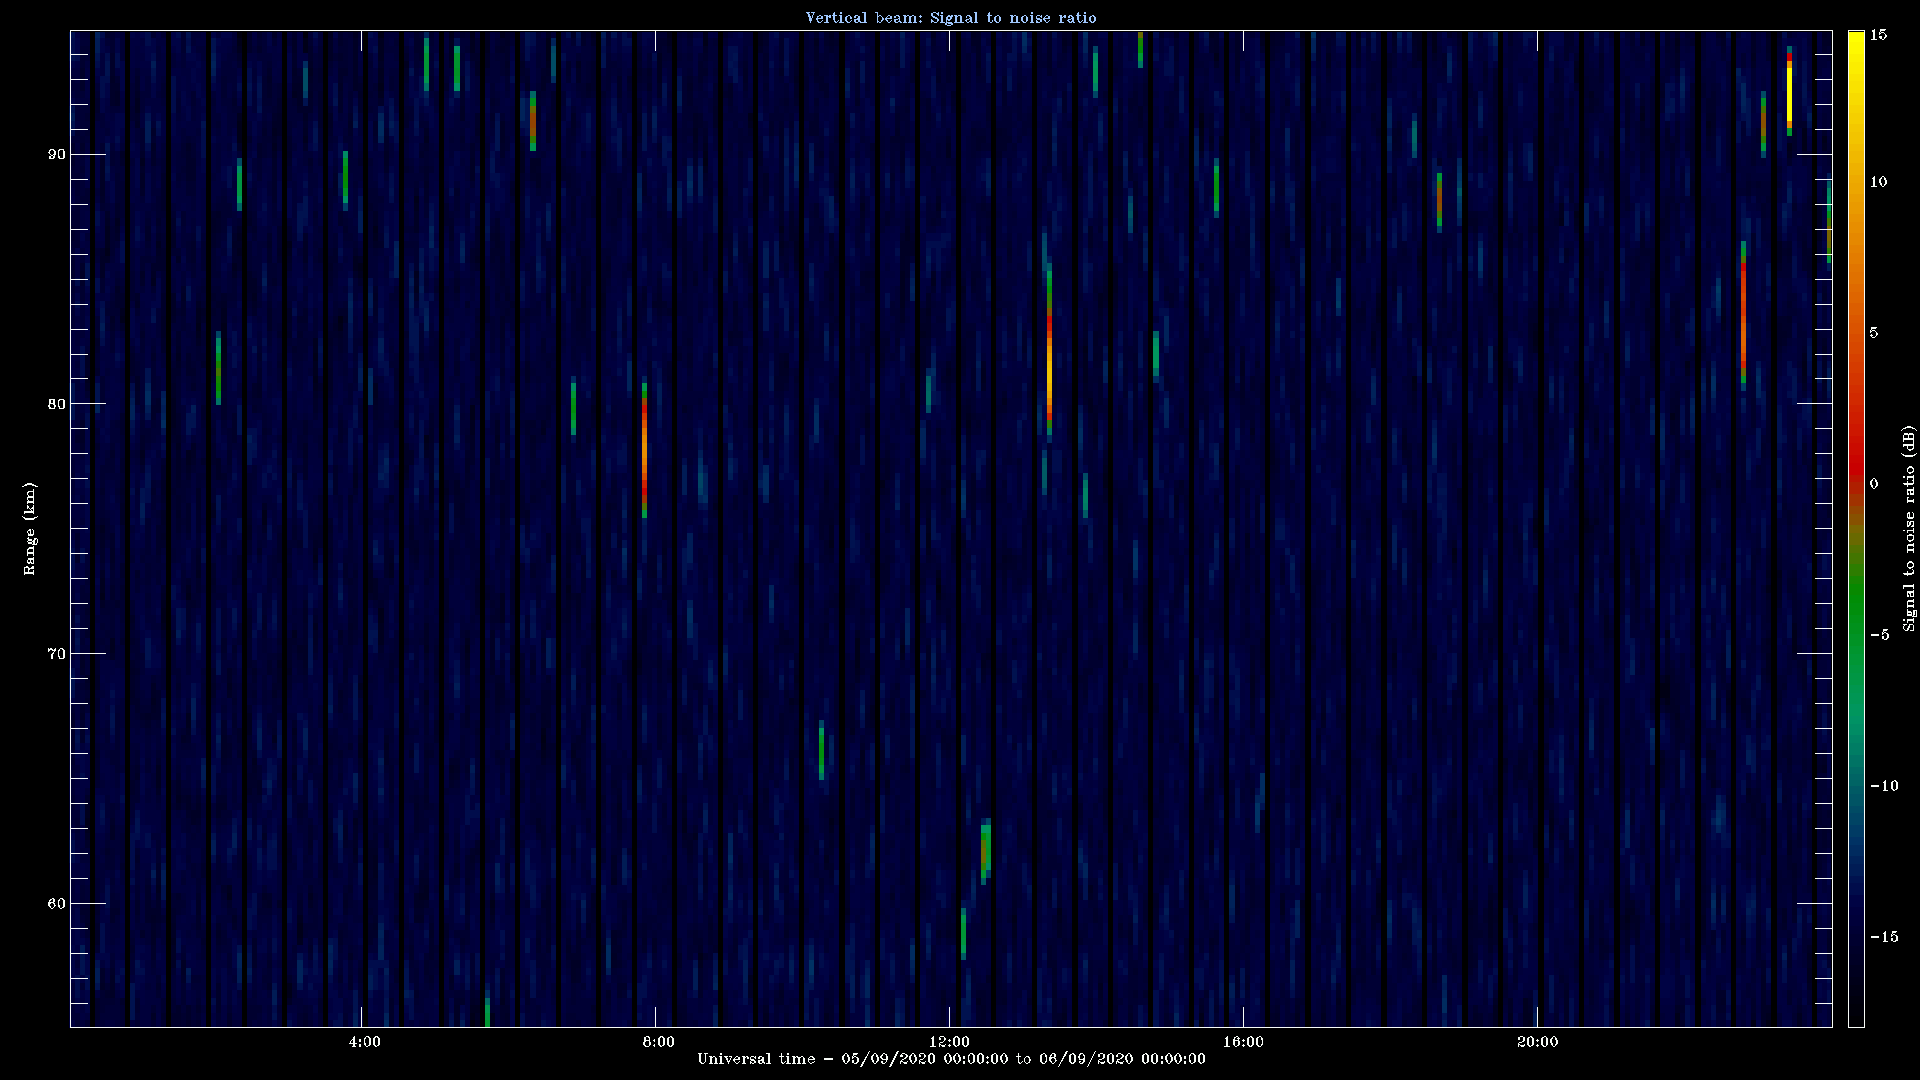
Task: Click the 12:00 time axis label
Action: [949, 1041]
